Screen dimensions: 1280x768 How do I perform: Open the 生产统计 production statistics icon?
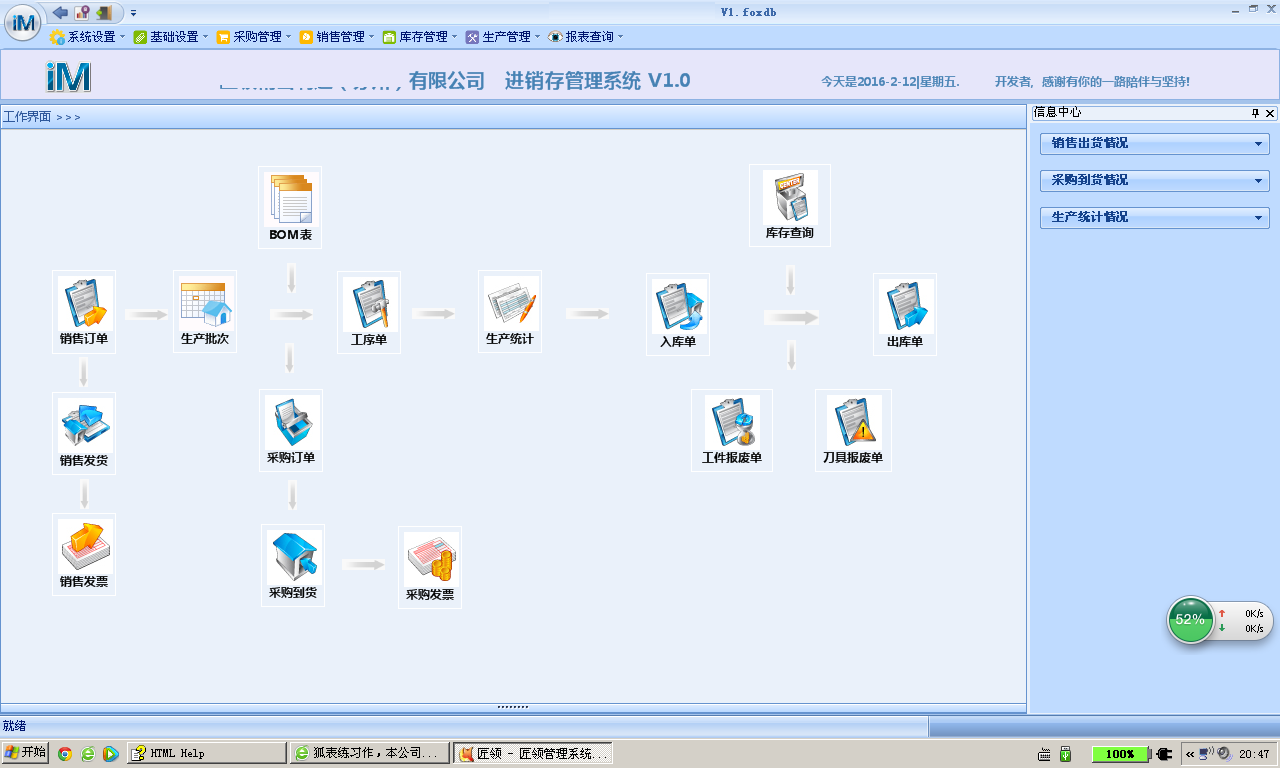click(510, 305)
